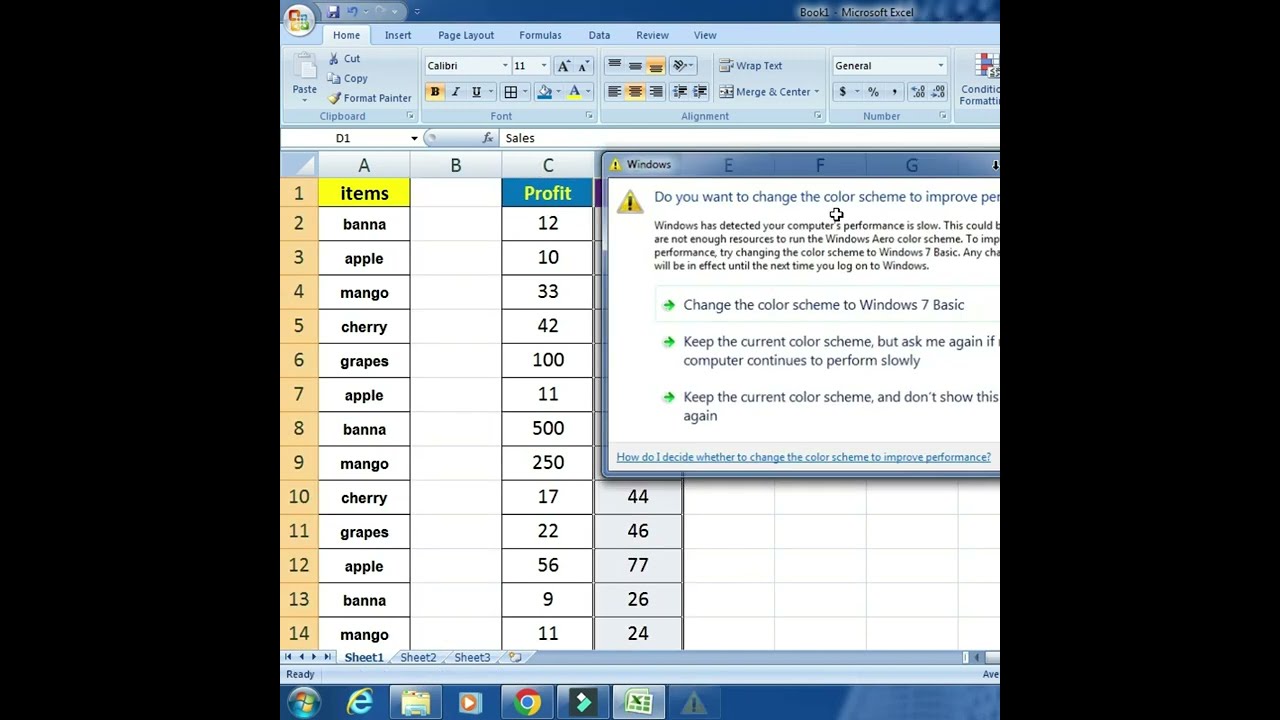
Task: Decrease the font size
Action: (583, 66)
